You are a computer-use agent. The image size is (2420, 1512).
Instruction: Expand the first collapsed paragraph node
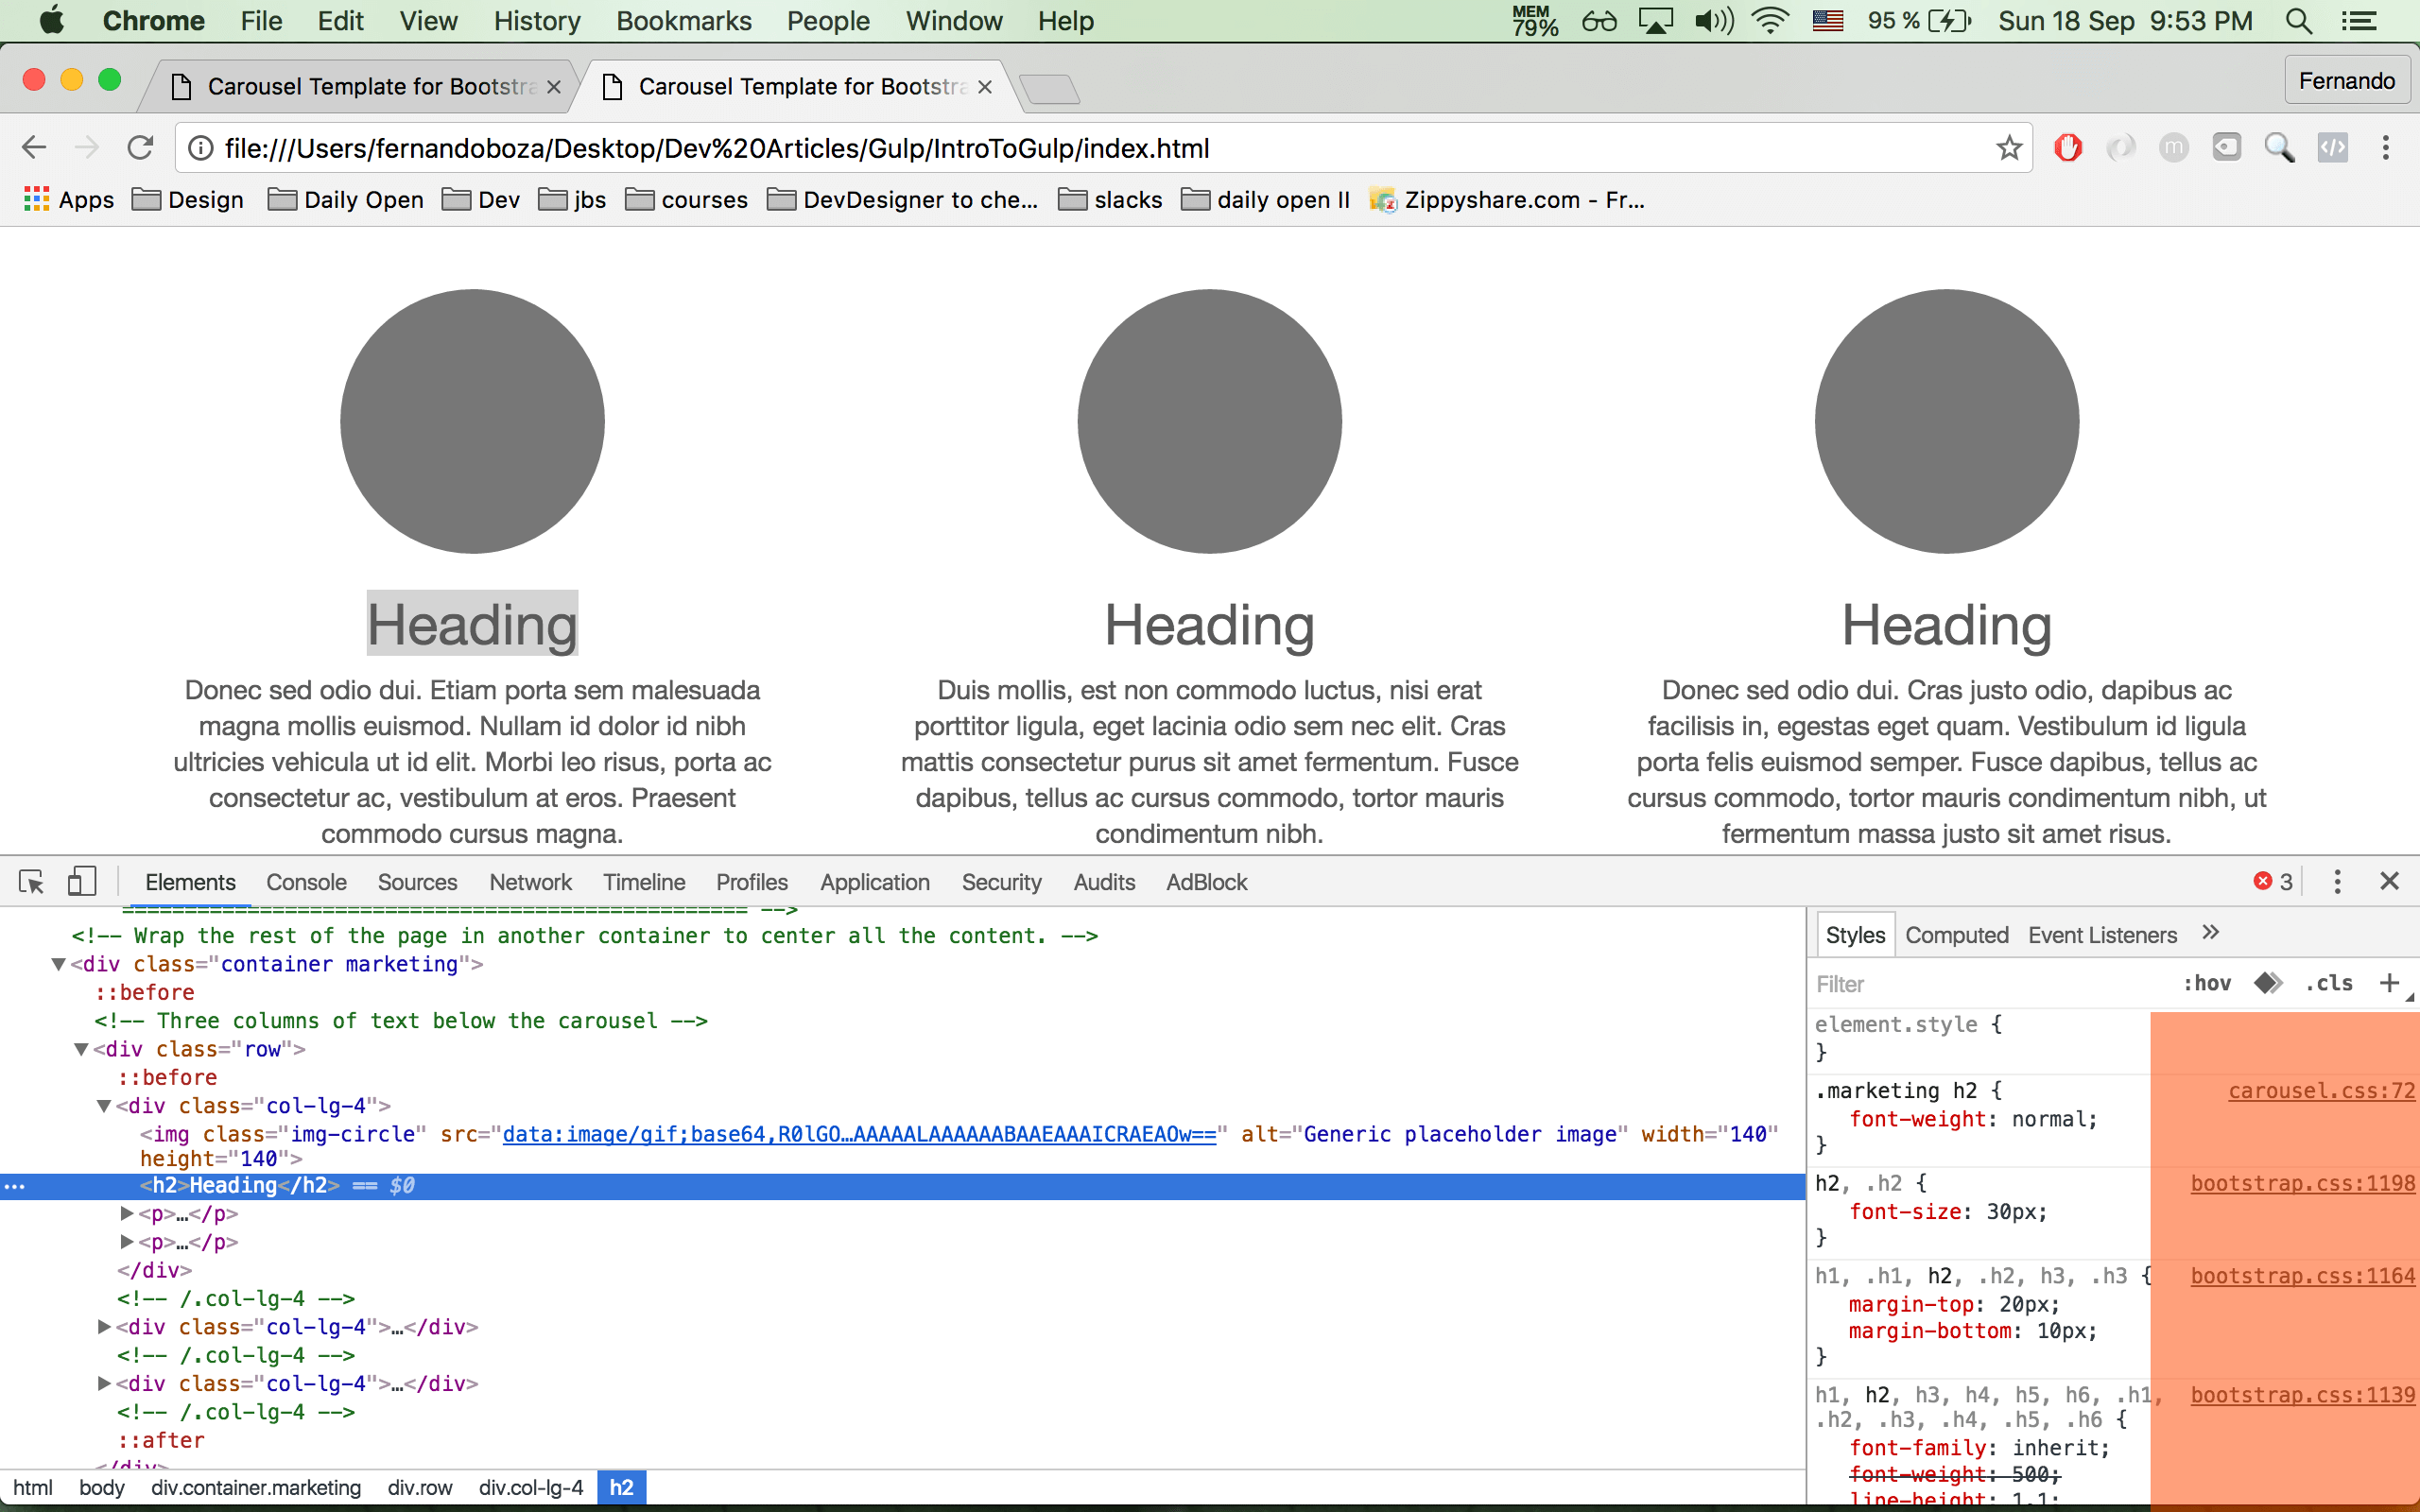coord(127,1214)
